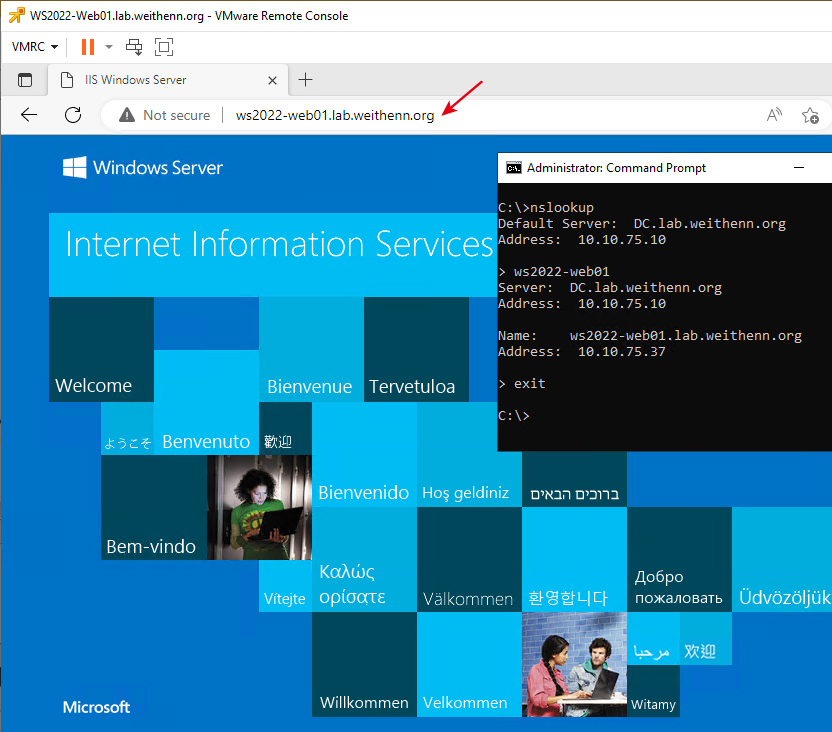Click the Hoş geldiniz tile
Viewport: 832px width, 732px height.
point(469,455)
